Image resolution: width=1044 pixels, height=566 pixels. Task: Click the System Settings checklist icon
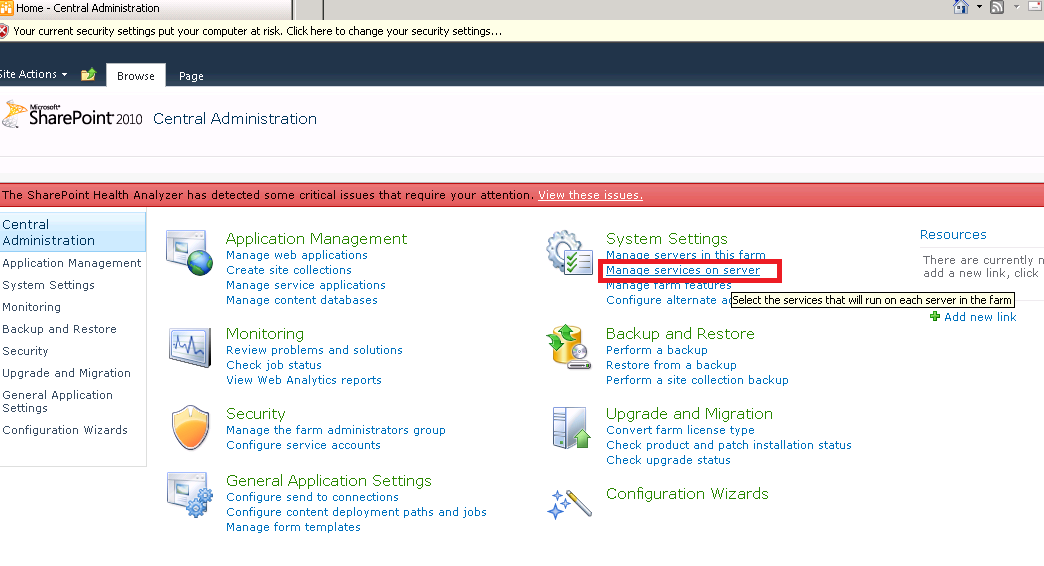[x=569, y=253]
